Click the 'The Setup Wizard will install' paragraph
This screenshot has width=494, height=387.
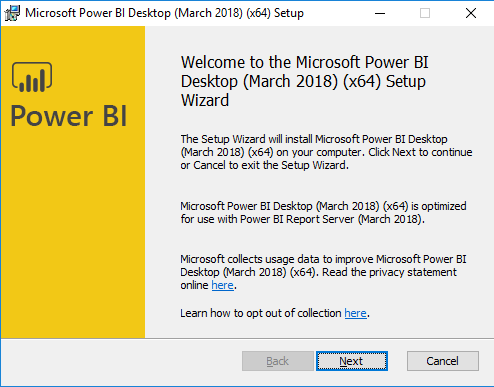pos(326,152)
